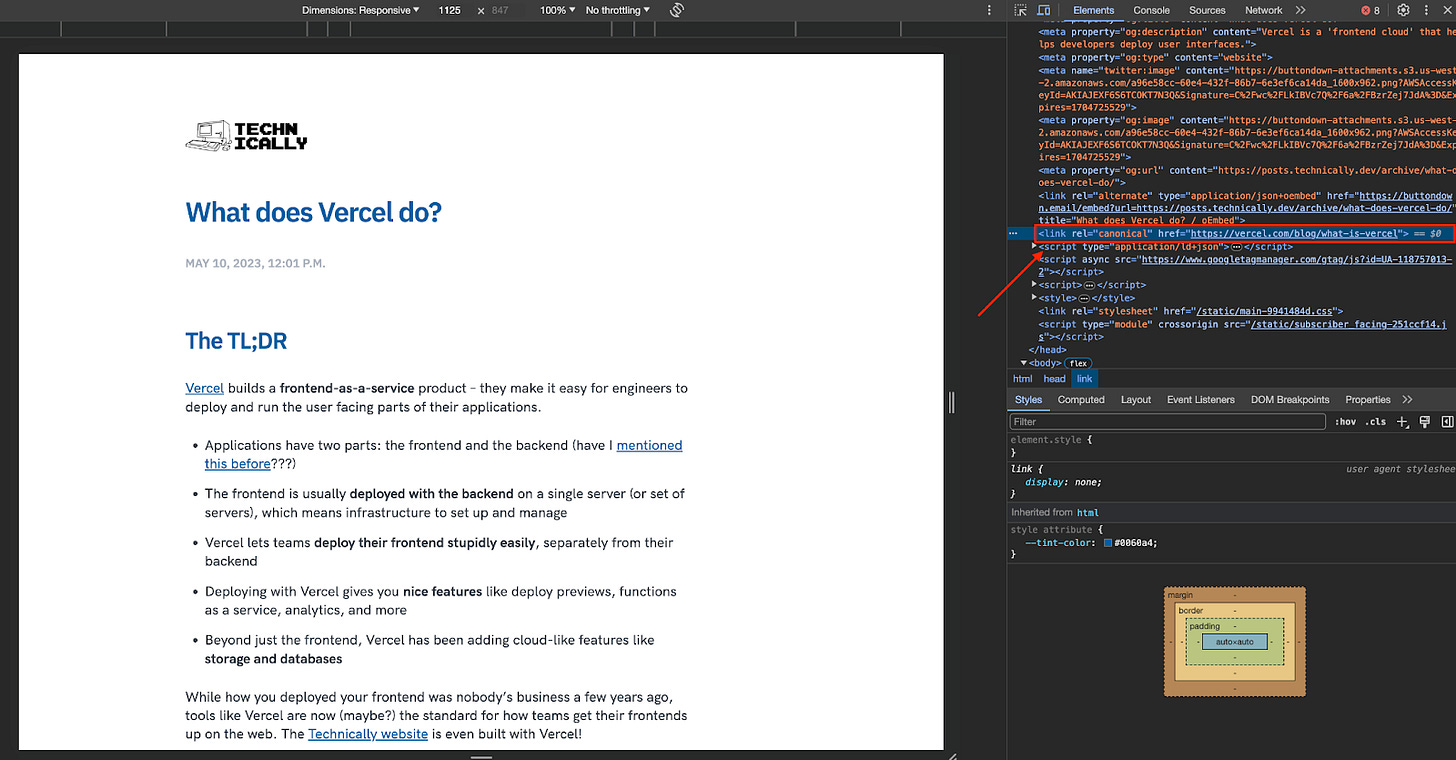Open DevTools customize three-dot menu
1456x760 pixels.
[1427, 10]
